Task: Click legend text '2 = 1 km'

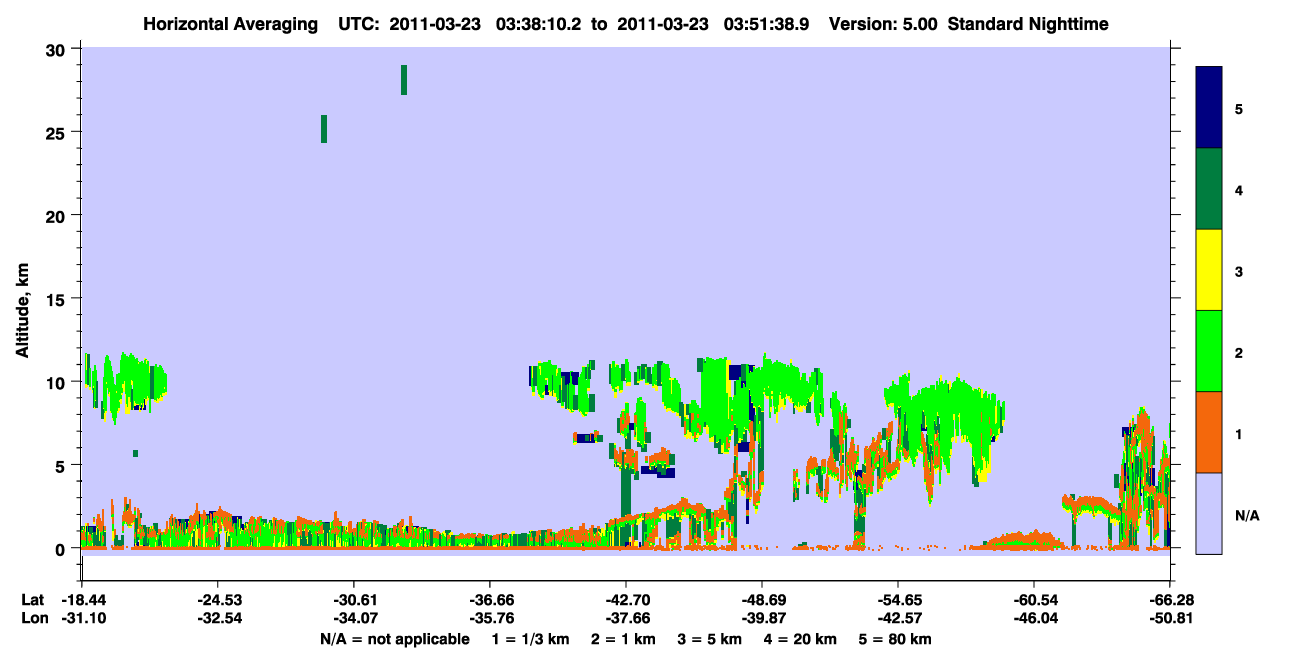Action: pyautogui.click(x=623, y=639)
